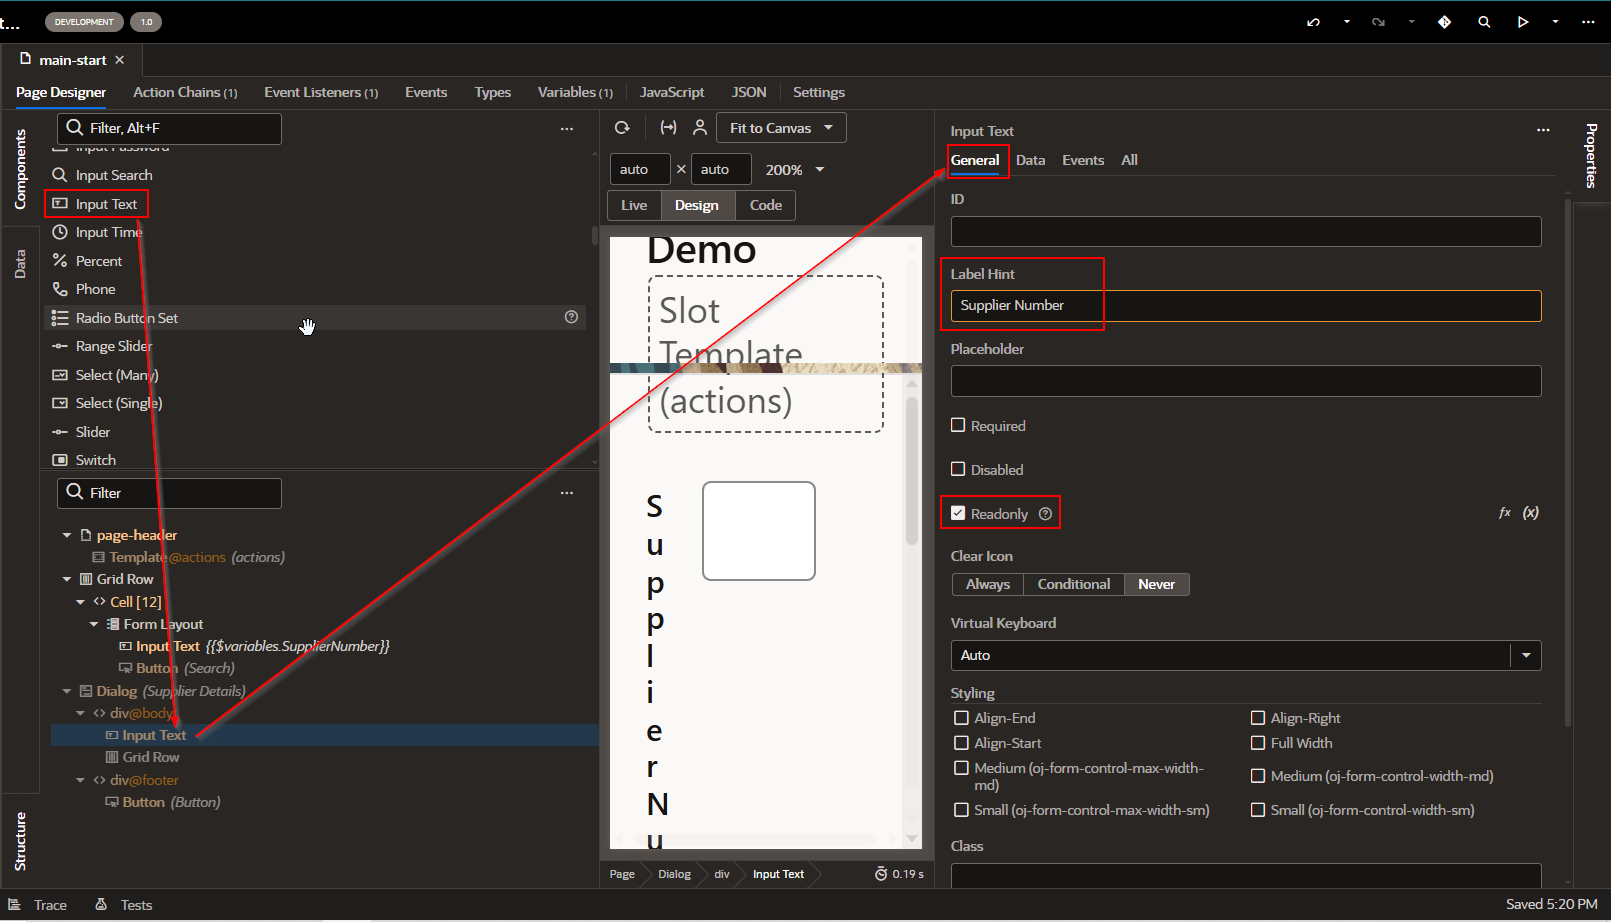Click the data bindings toggle icon

(x=668, y=128)
